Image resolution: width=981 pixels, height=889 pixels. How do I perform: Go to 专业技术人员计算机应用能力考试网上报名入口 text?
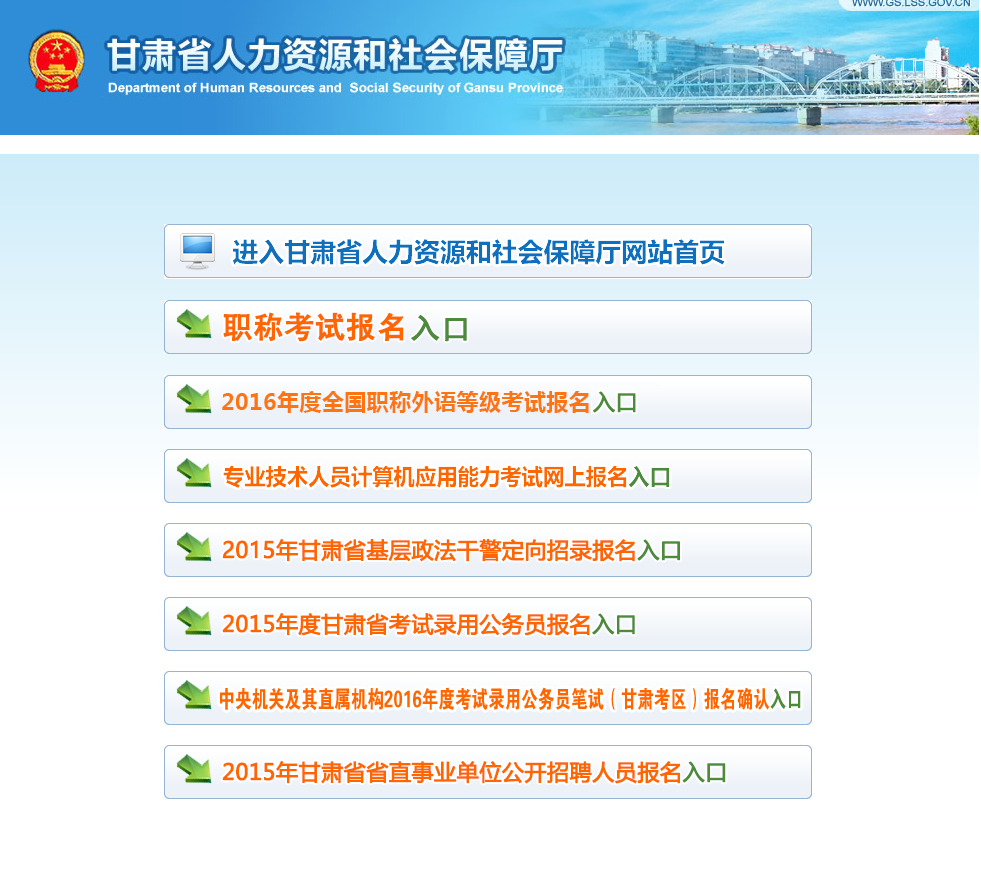click(446, 477)
